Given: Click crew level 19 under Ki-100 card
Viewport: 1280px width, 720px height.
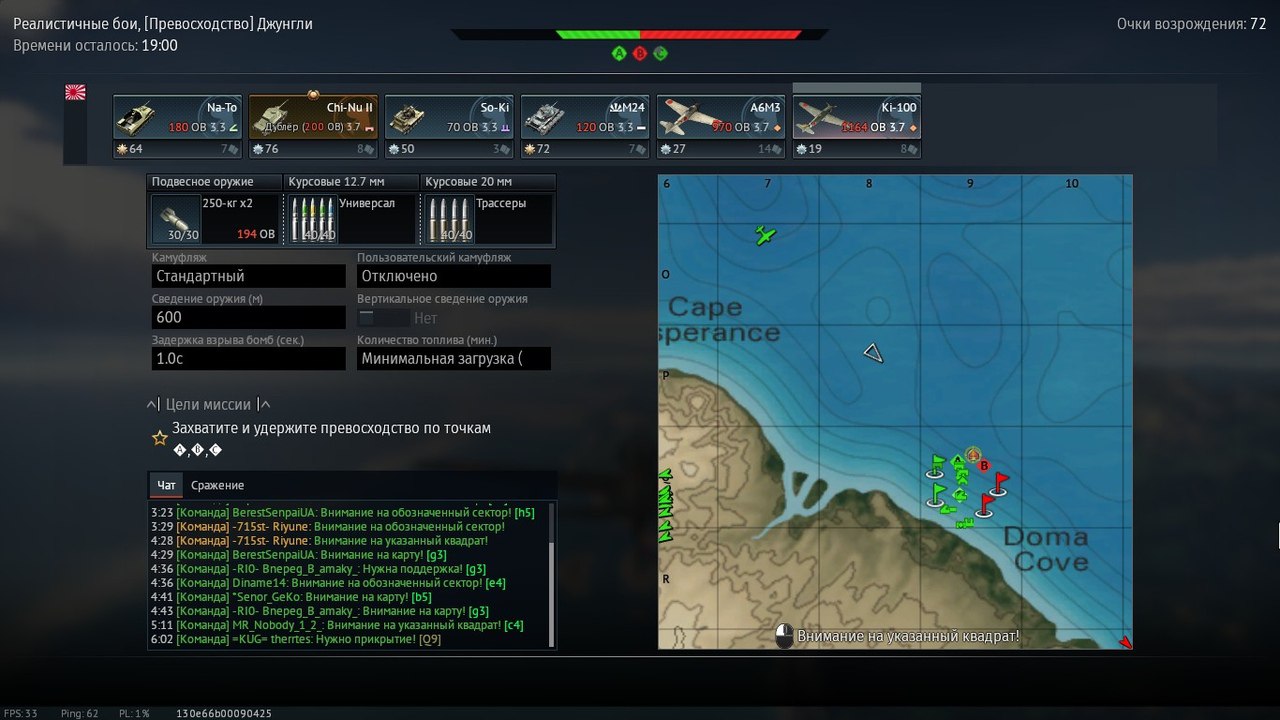Looking at the screenshot, I should [x=810, y=149].
